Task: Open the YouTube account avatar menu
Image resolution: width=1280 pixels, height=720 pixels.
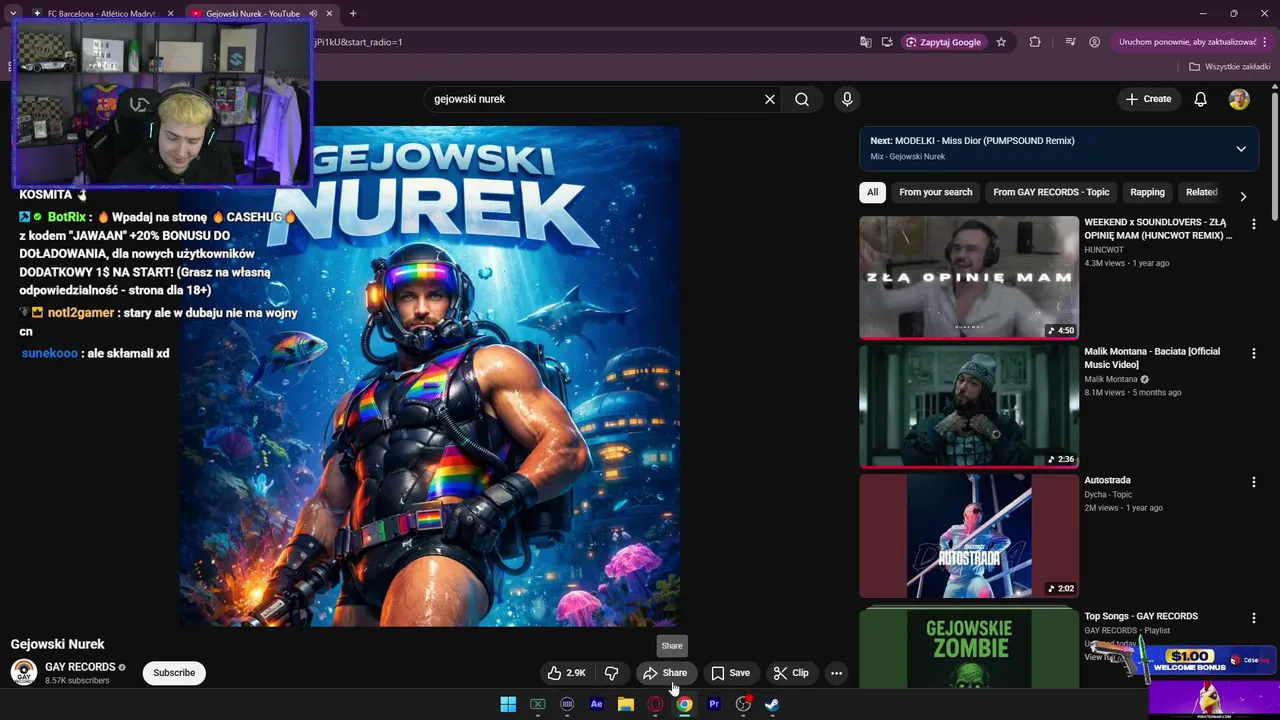Action: (1239, 99)
